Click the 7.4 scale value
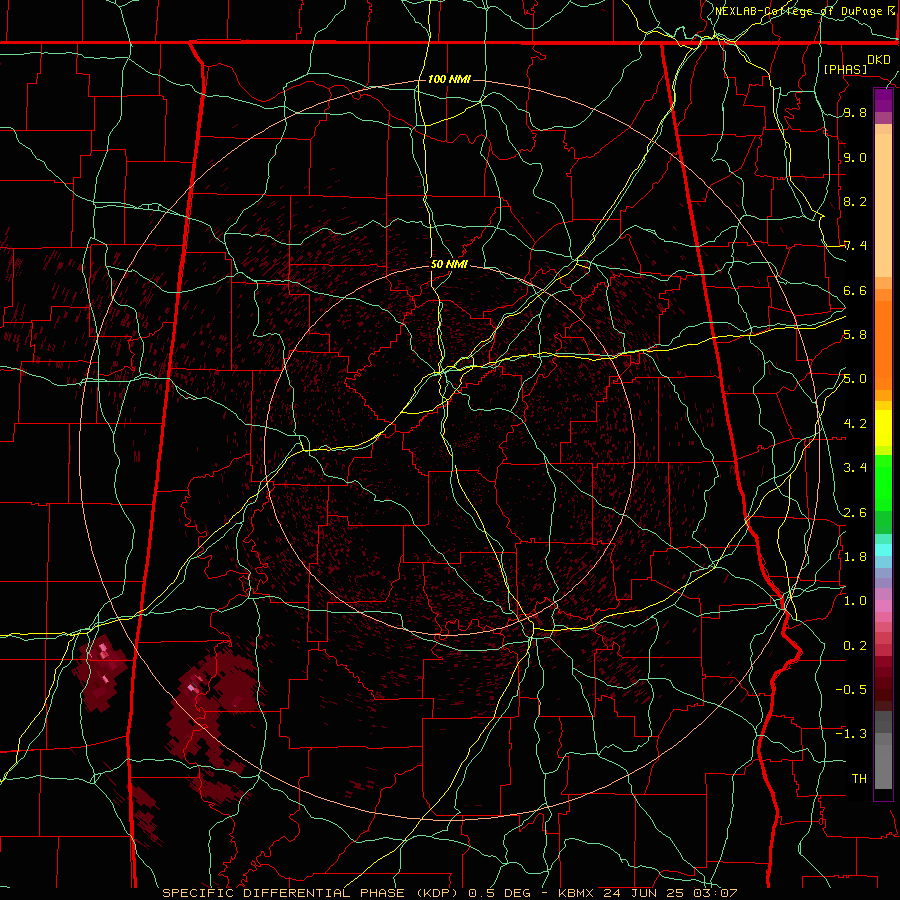 coord(855,246)
